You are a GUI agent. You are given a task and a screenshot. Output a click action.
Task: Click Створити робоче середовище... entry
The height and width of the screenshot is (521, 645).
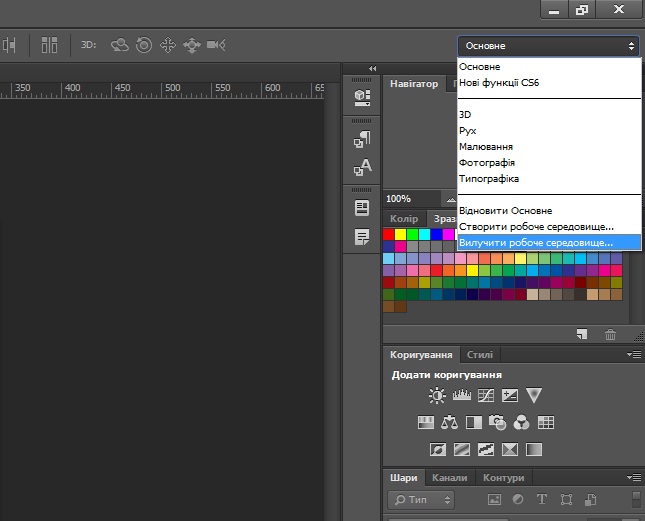(x=549, y=227)
